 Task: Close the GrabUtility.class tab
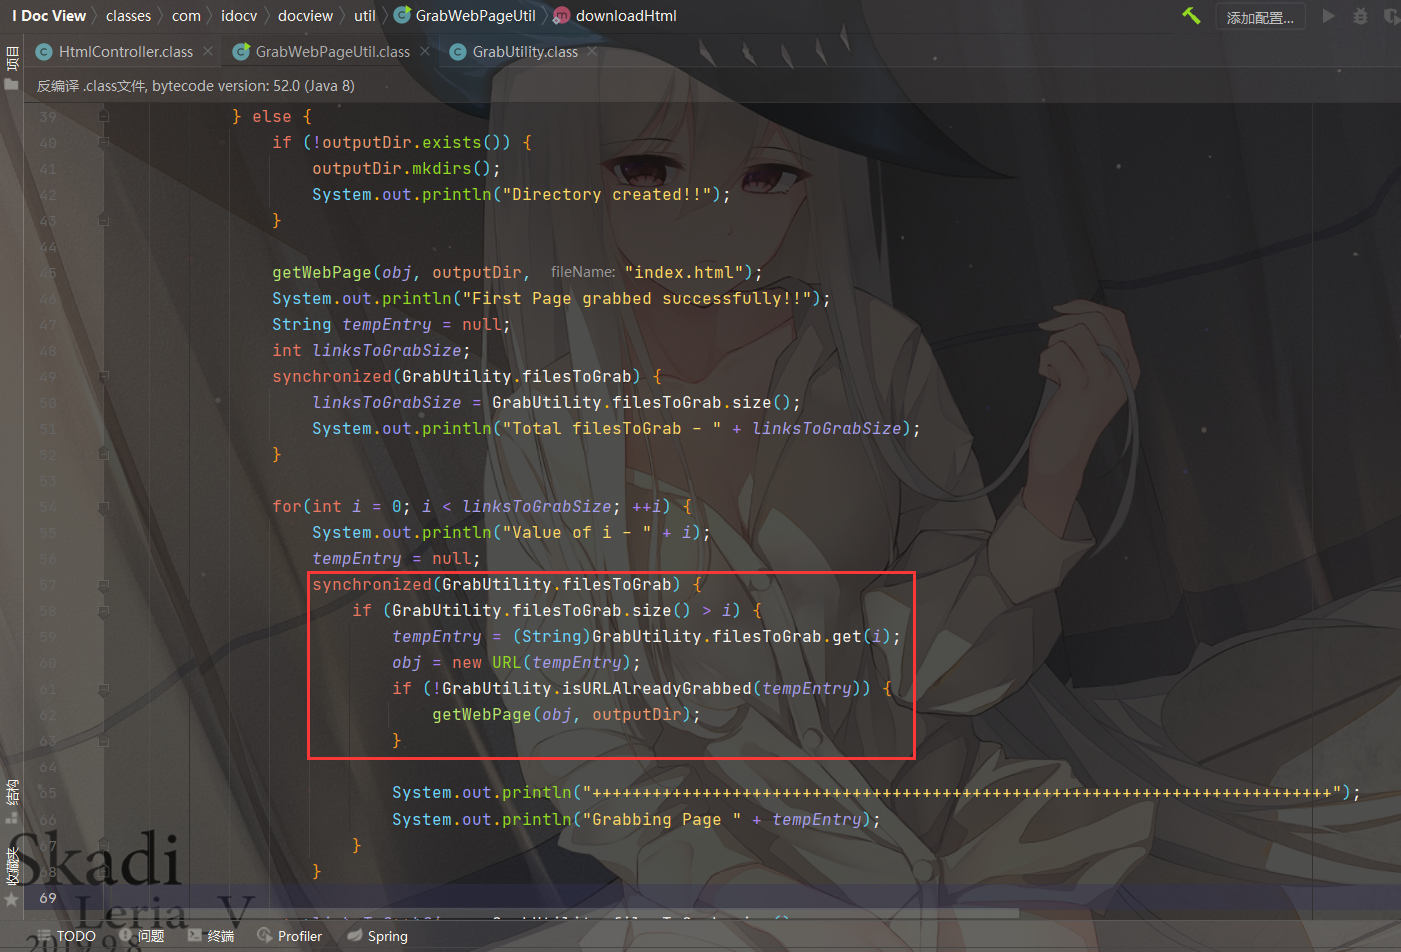(x=592, y=51)
